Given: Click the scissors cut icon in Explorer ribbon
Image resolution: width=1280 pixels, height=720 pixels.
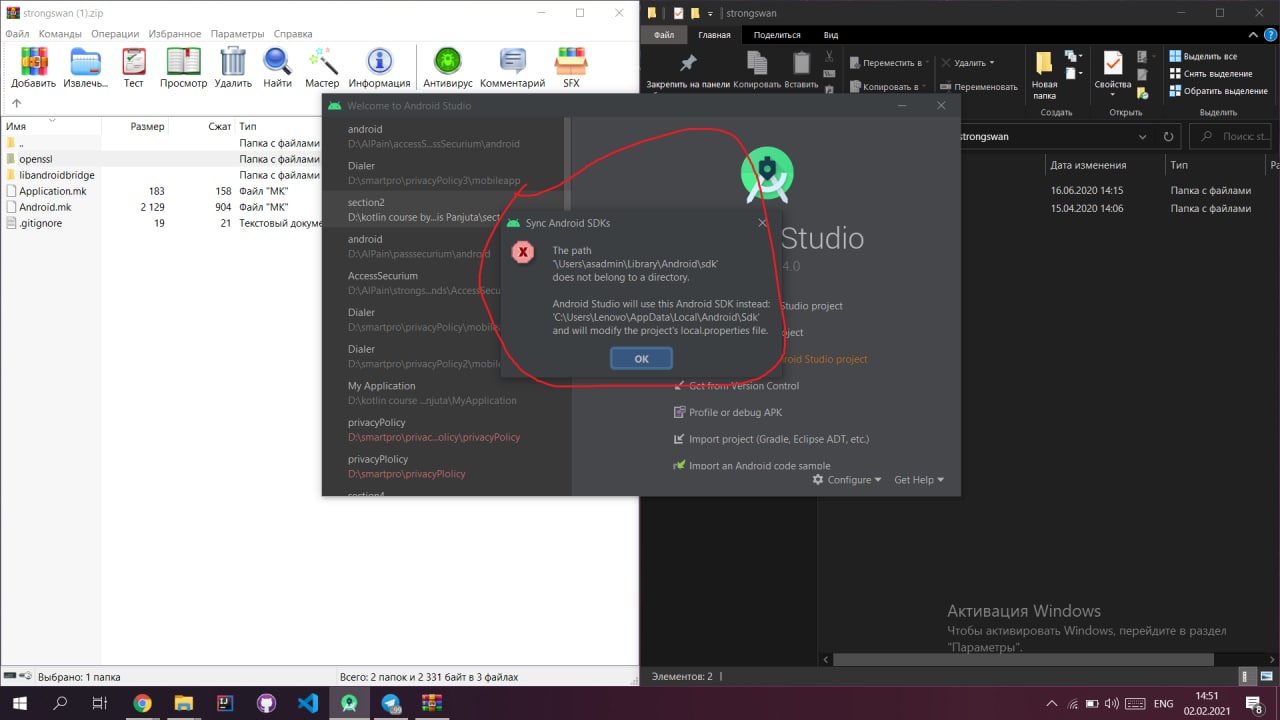Looking at the screenshot, I should click(829, 57).
